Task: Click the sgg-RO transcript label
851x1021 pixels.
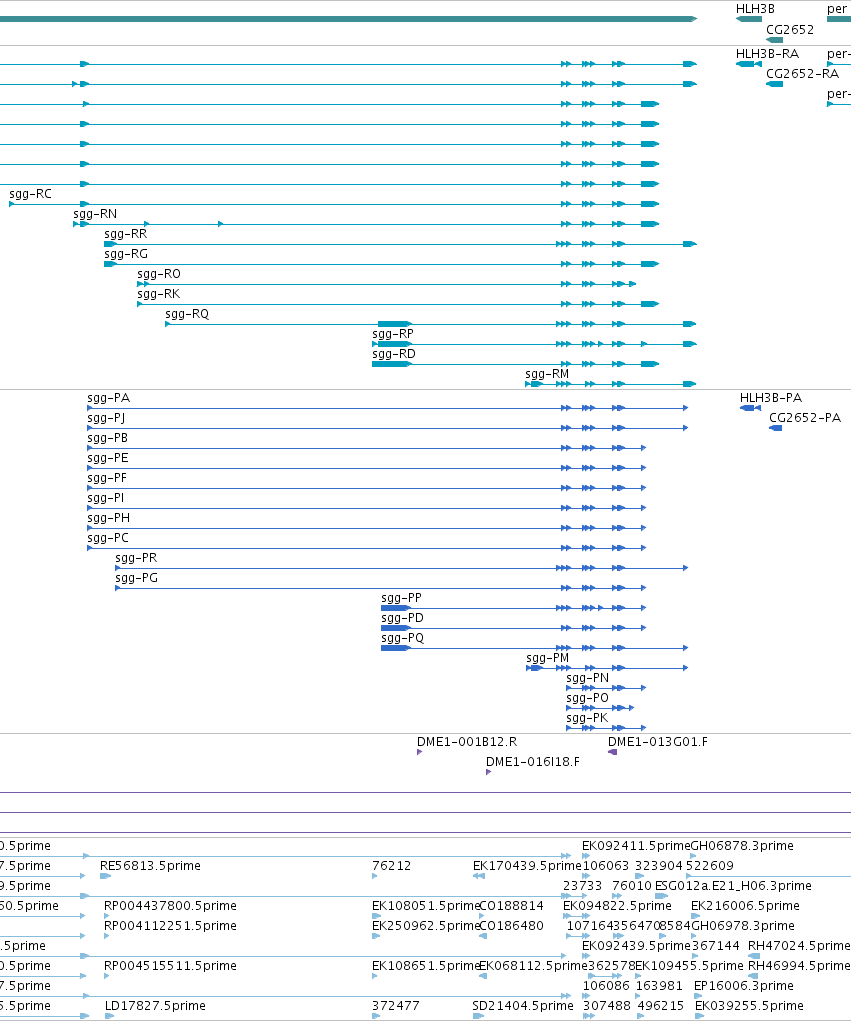Action: point(159,274)
